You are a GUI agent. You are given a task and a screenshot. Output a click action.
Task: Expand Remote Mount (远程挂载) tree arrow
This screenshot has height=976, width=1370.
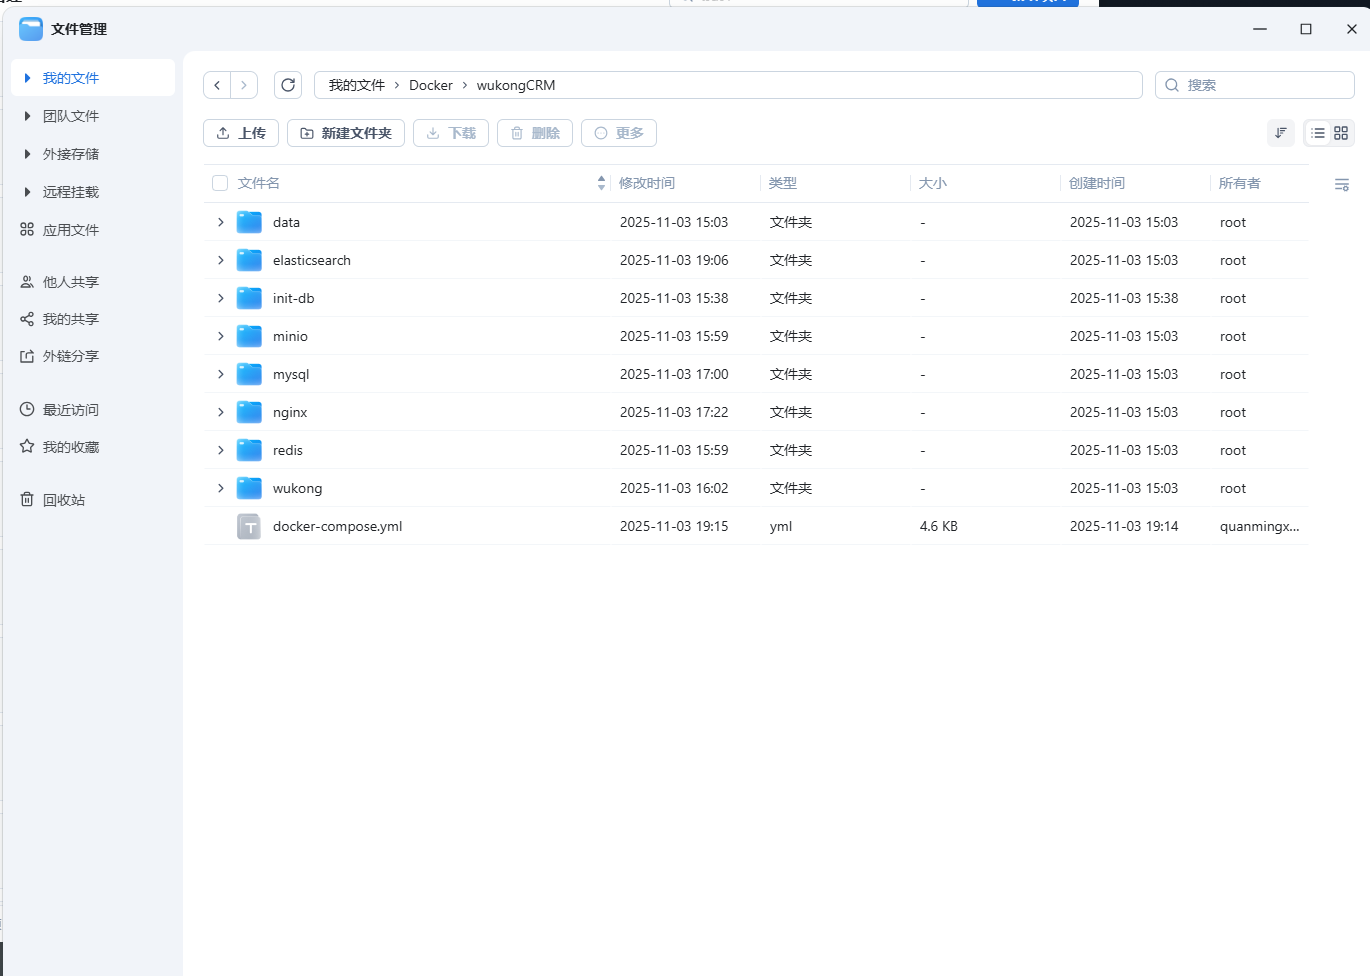[27, 192]
